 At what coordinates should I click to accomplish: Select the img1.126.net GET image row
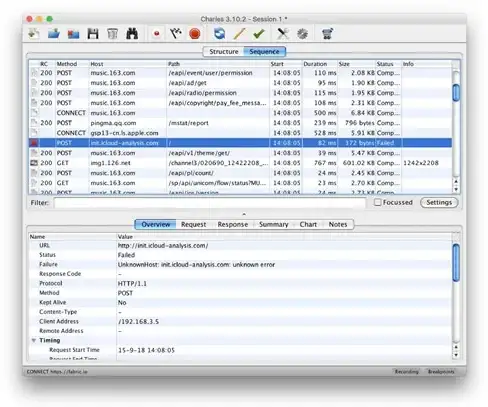coord(240,163)
